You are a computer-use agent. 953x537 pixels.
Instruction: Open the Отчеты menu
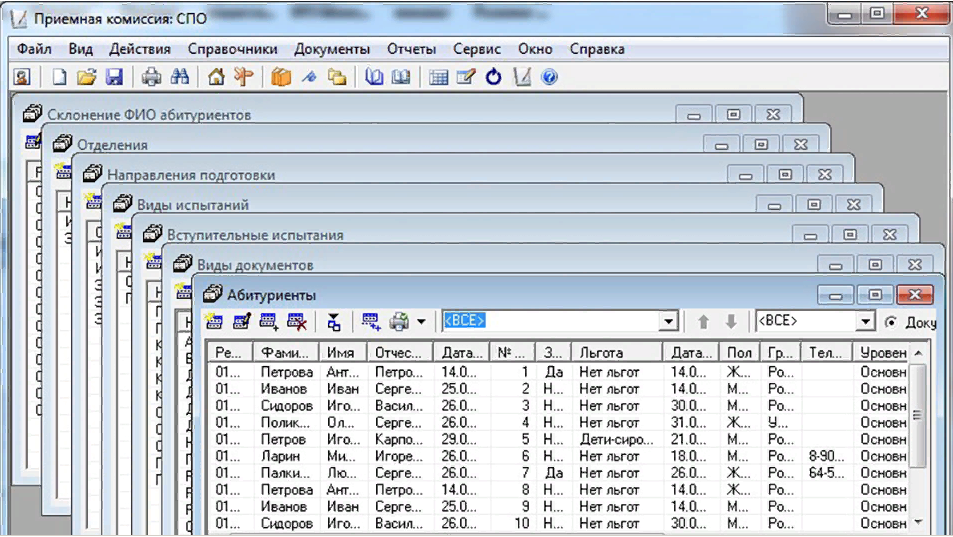coord(411,49)
